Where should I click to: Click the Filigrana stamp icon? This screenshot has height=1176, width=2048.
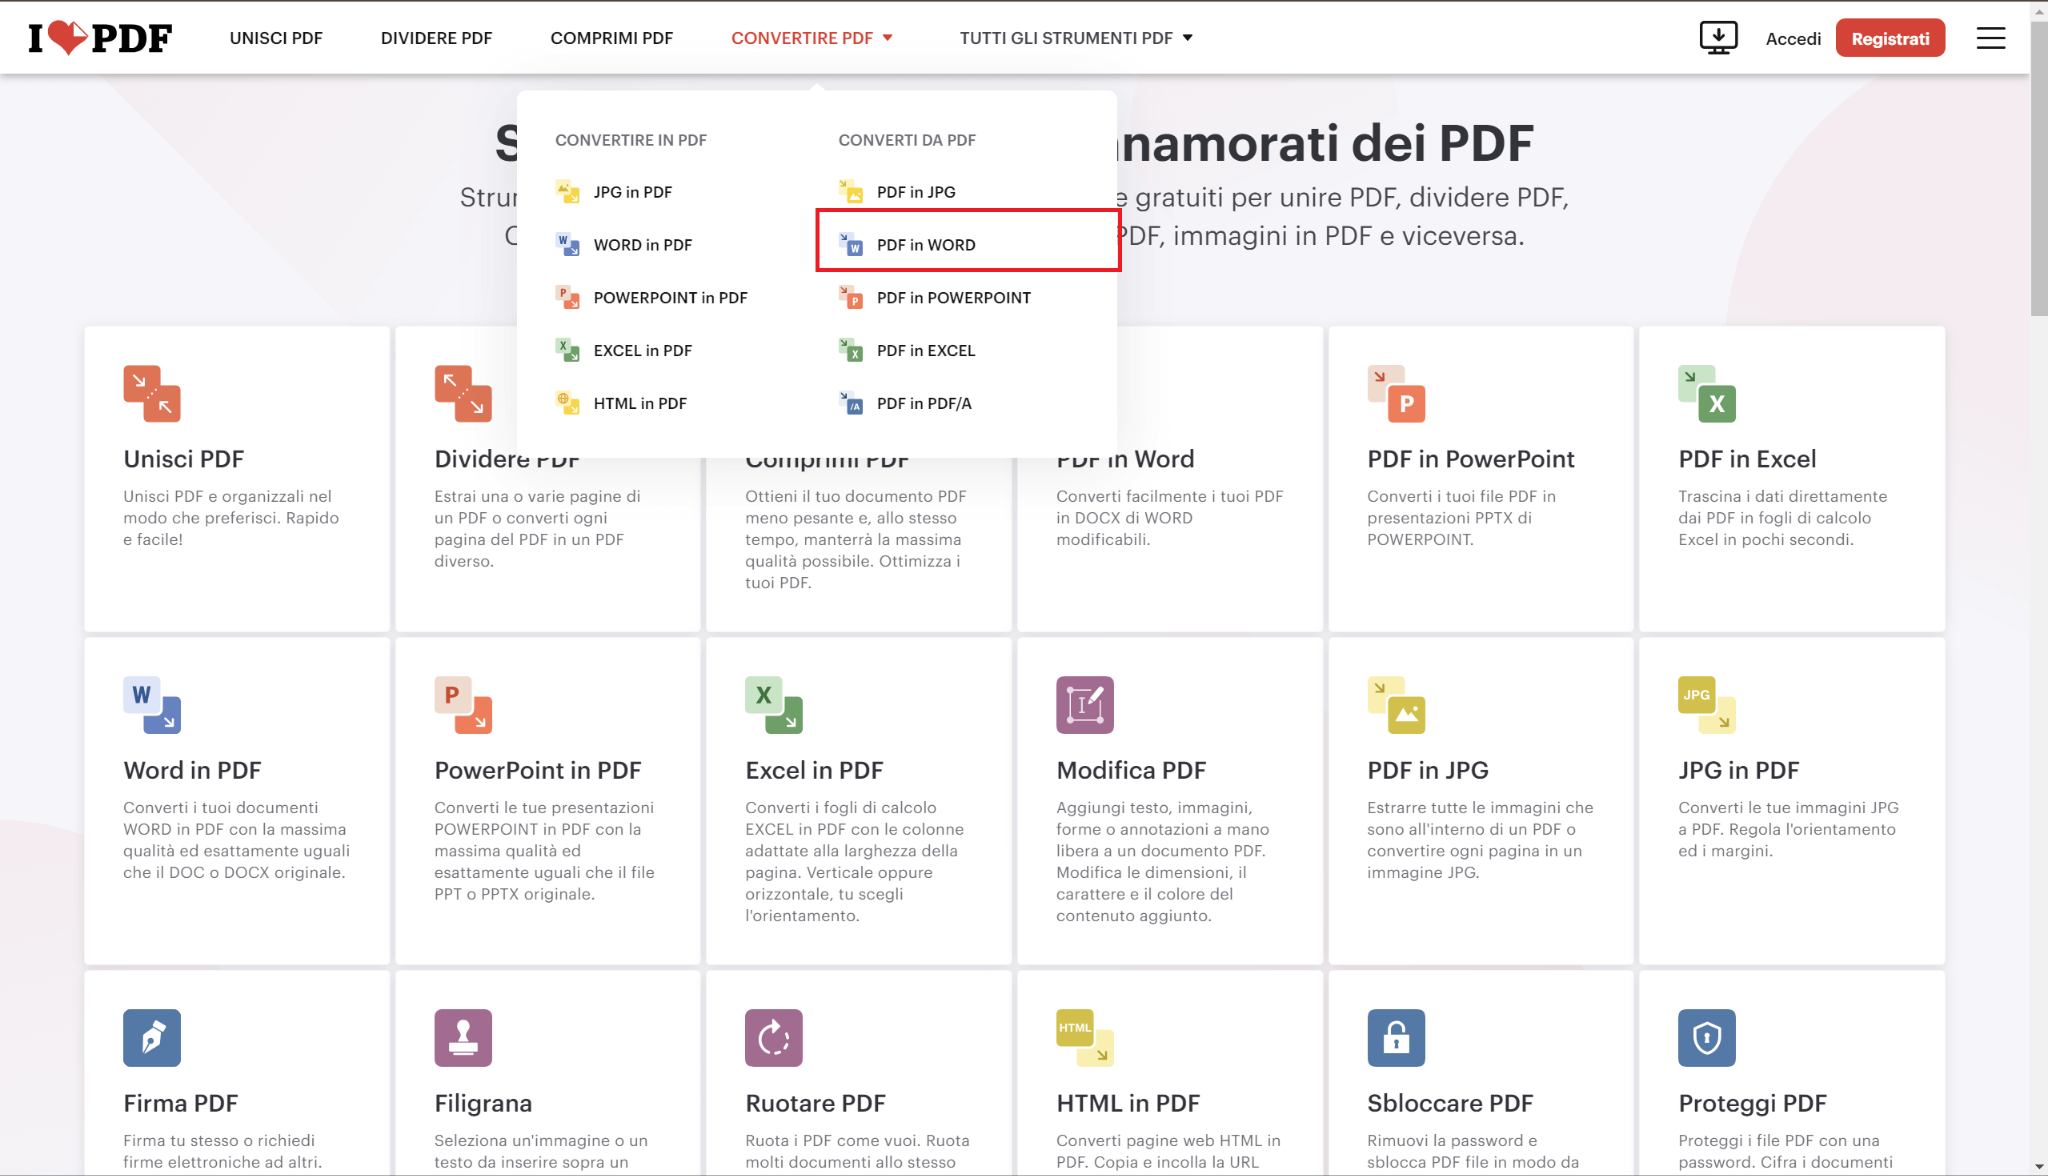463,1038
